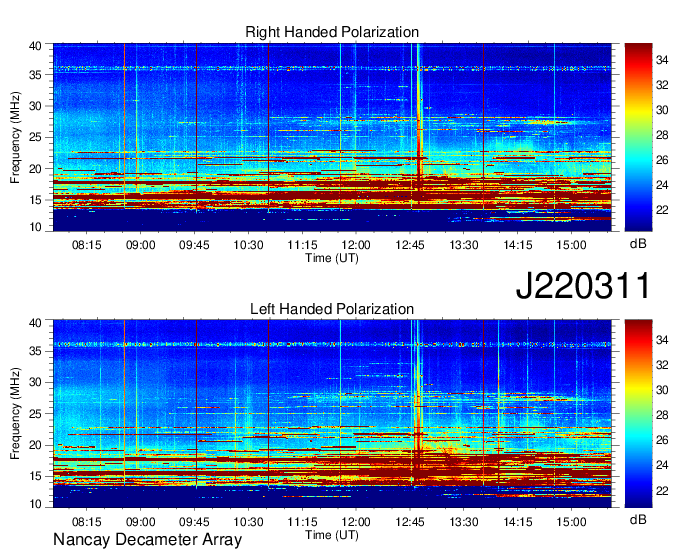The width and height of the screenshot is (680, 552).
Task: Click the 28 dB value on the upper colorbar
Action: click(662, 135)
